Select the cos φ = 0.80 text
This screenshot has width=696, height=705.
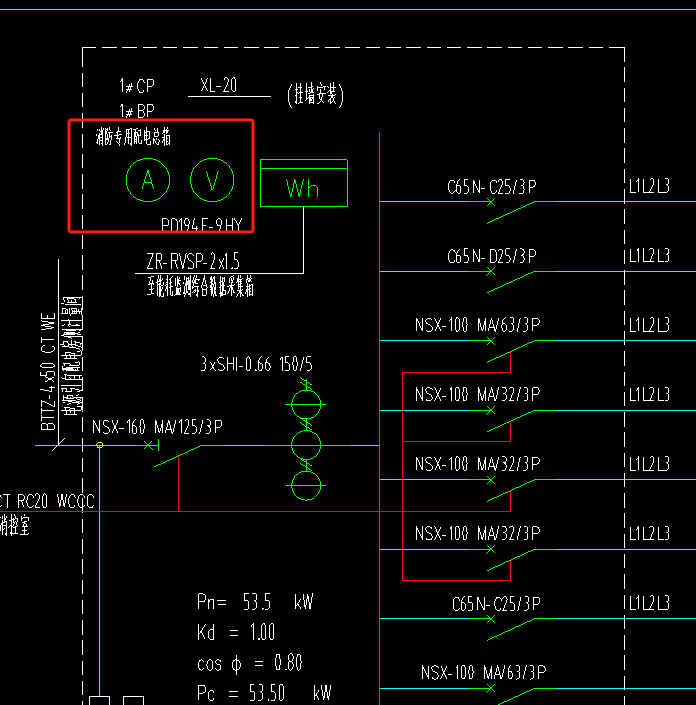(x=250, y=663)
